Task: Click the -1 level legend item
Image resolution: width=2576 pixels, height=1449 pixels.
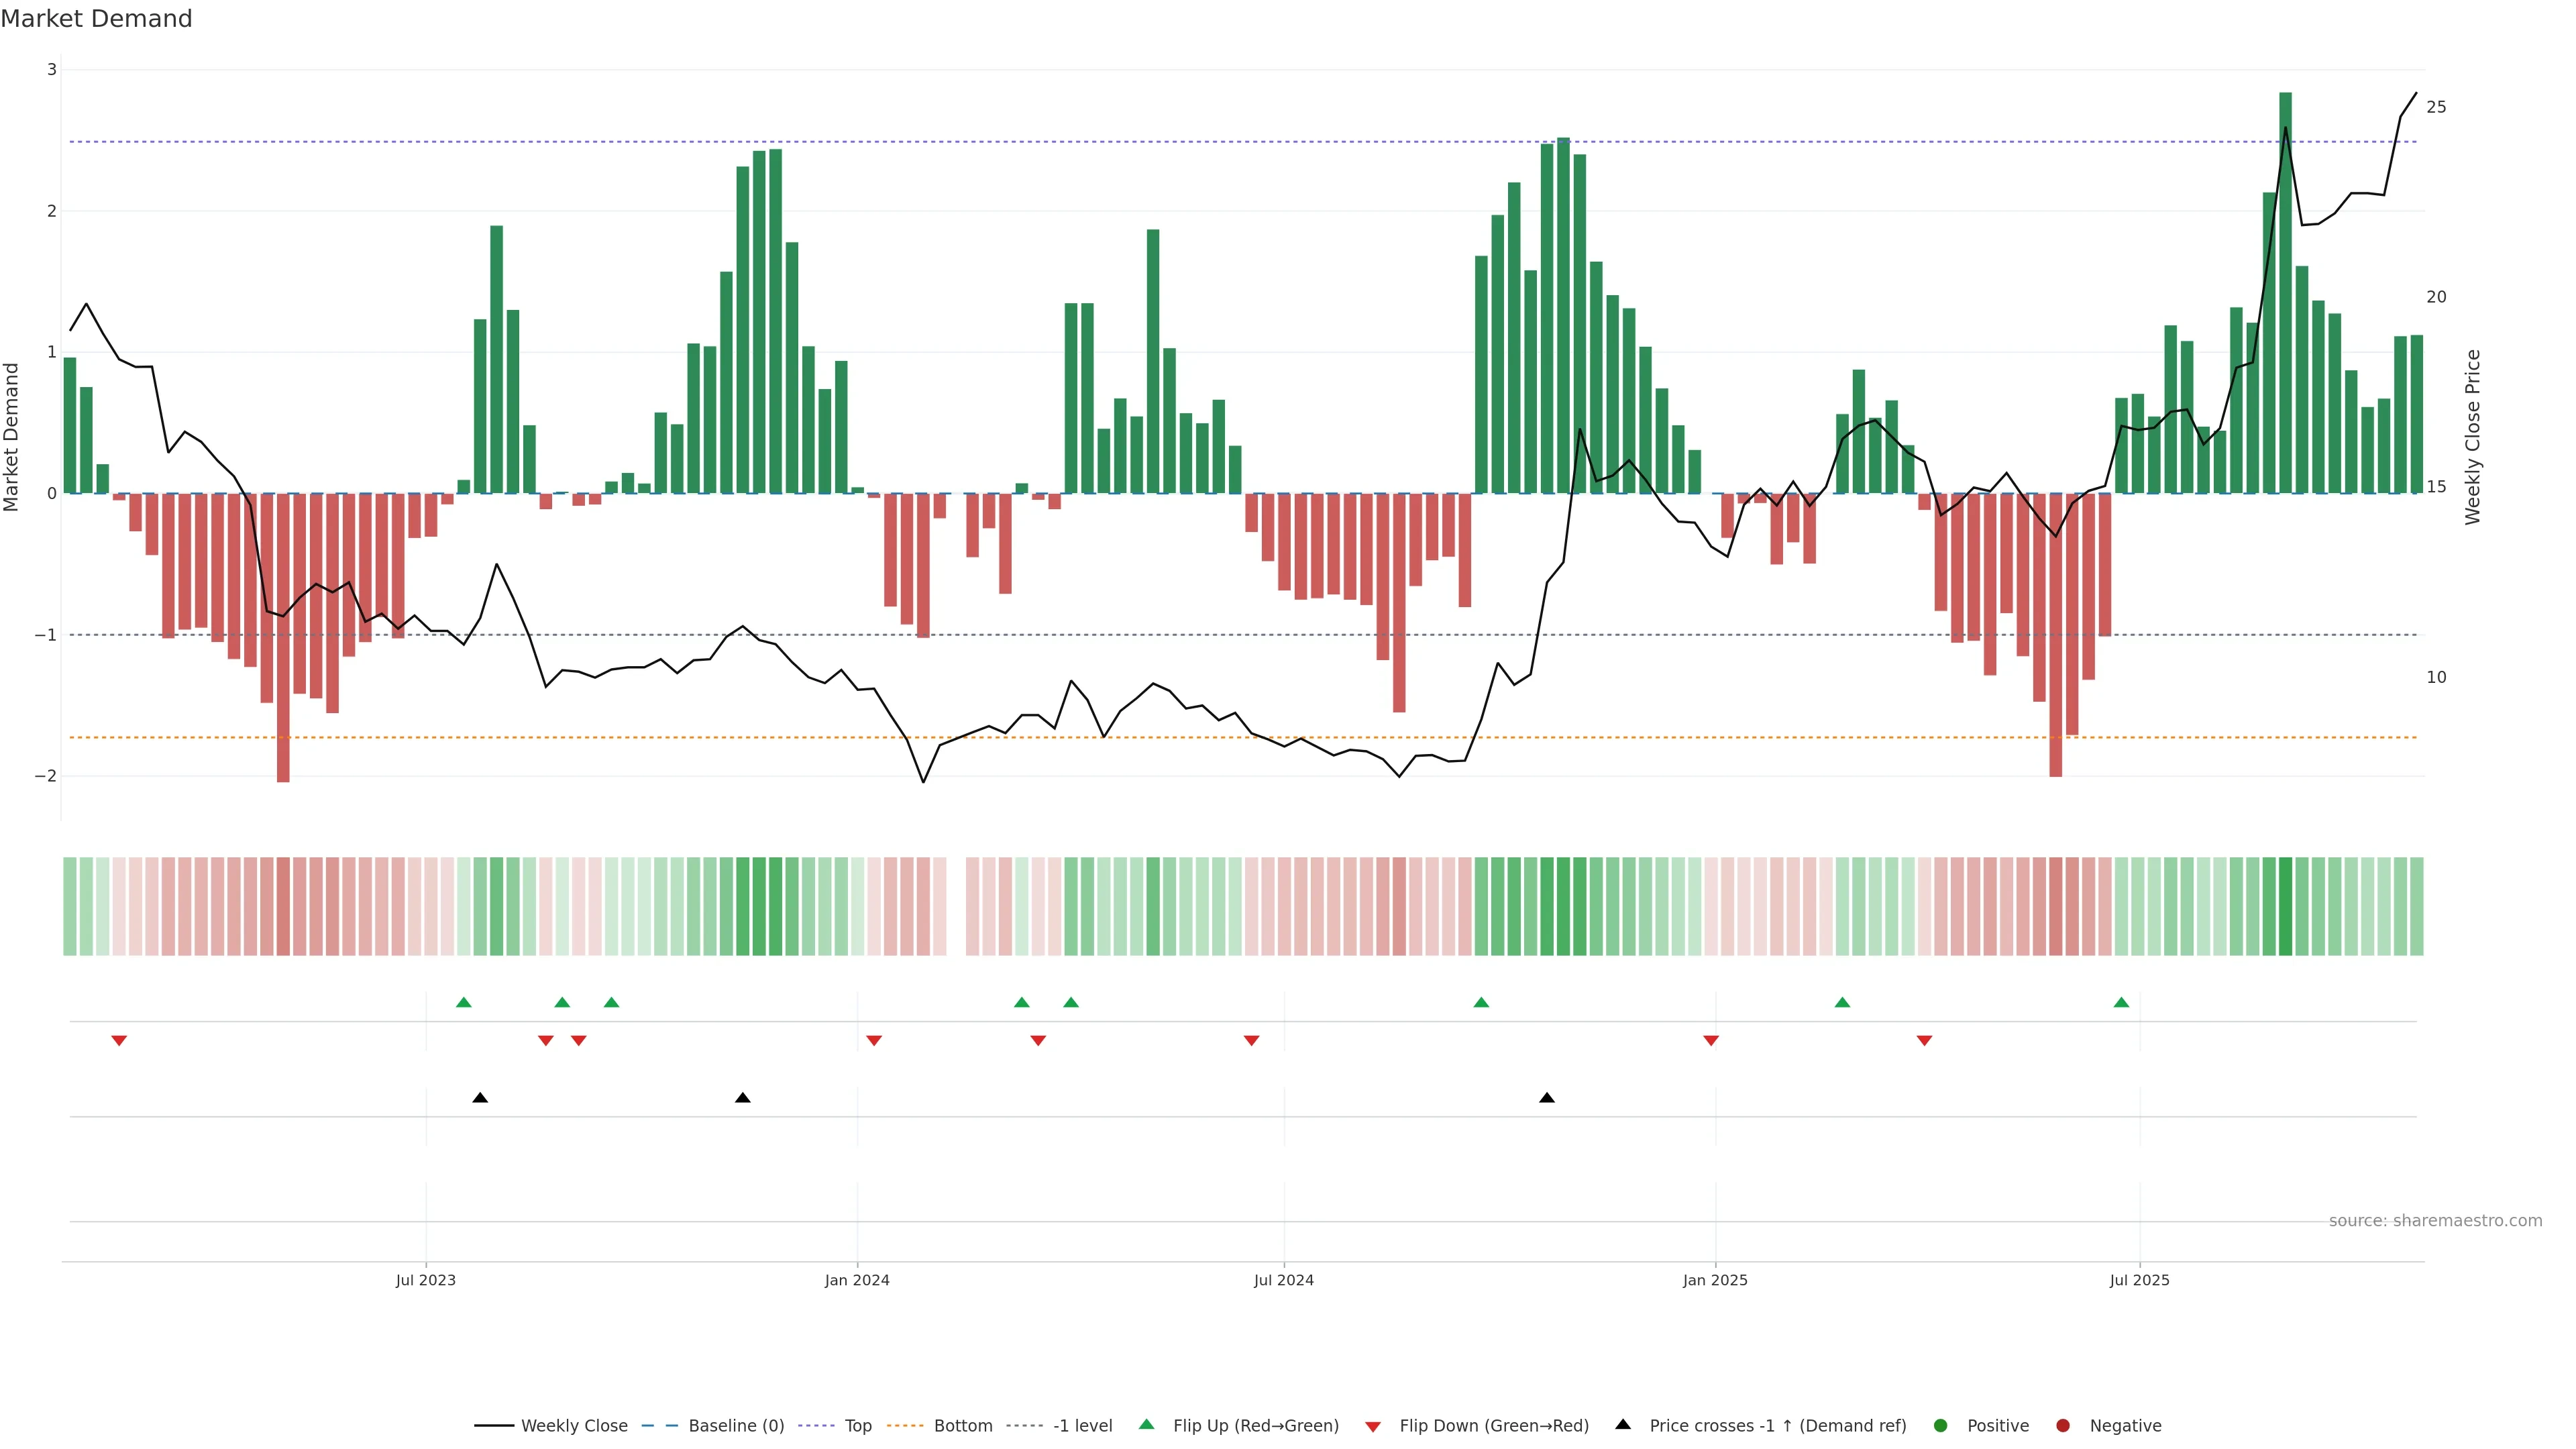Action: [x=1082, y=1426]
